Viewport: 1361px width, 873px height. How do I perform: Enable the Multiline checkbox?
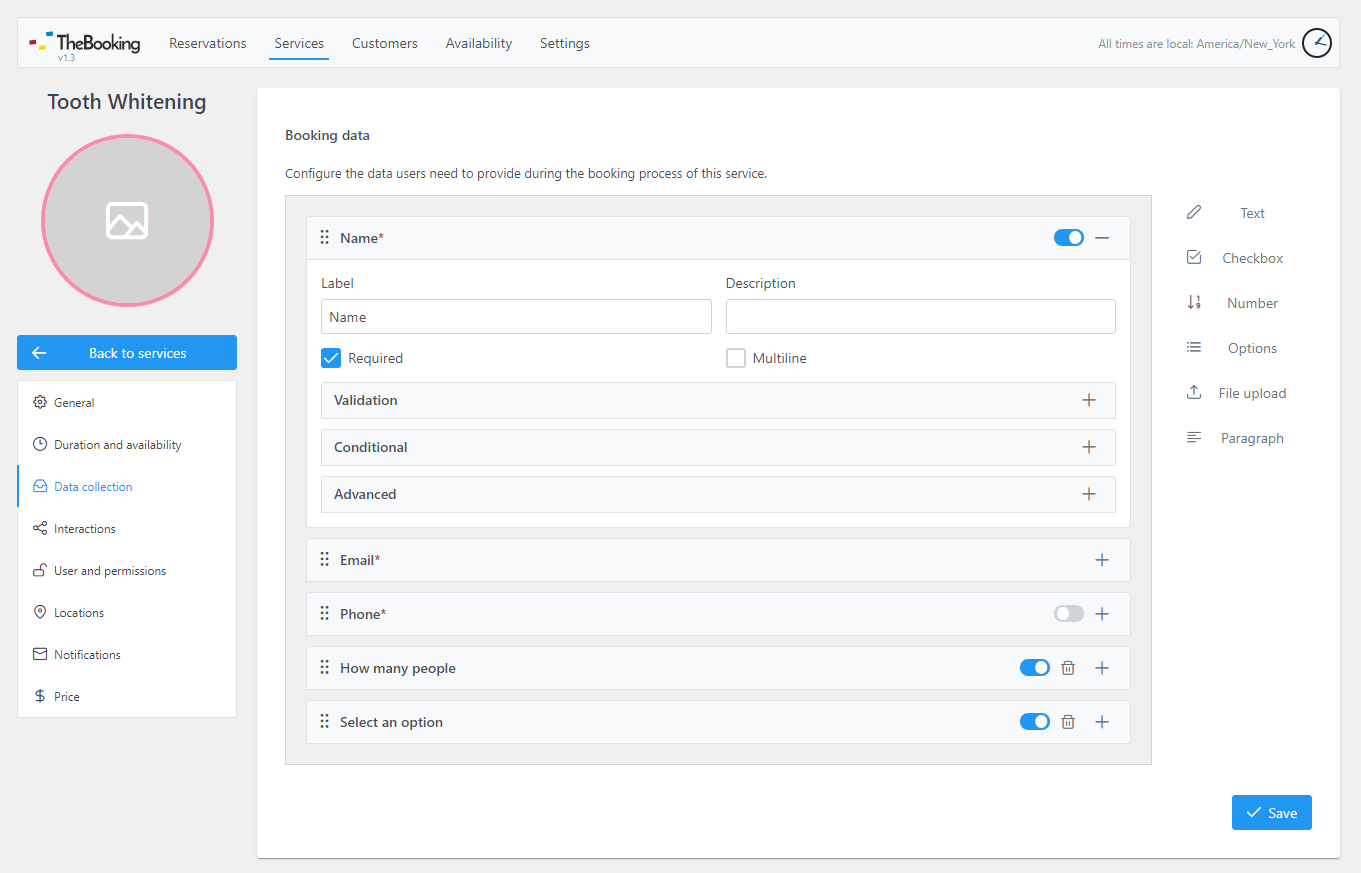736,358
